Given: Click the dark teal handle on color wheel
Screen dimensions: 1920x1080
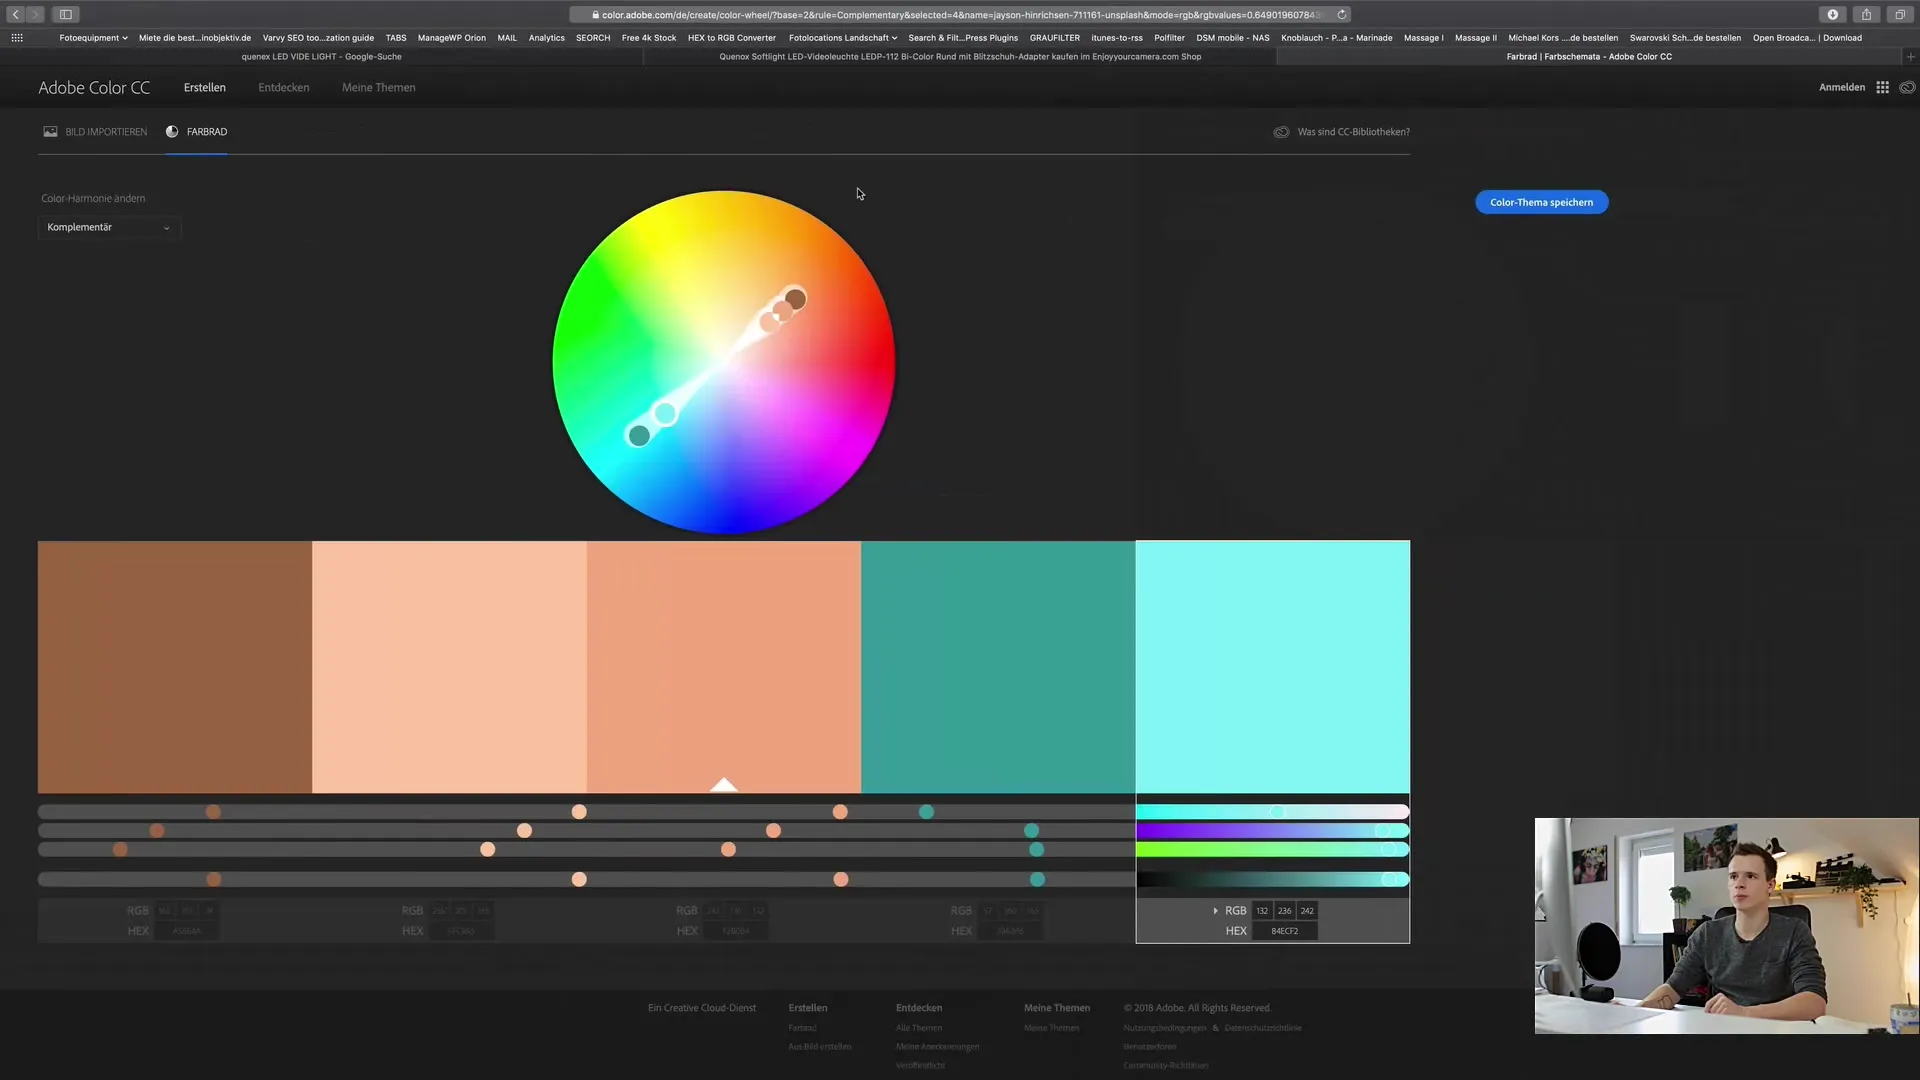Looking at the screenshot, I should pos(639,435).
